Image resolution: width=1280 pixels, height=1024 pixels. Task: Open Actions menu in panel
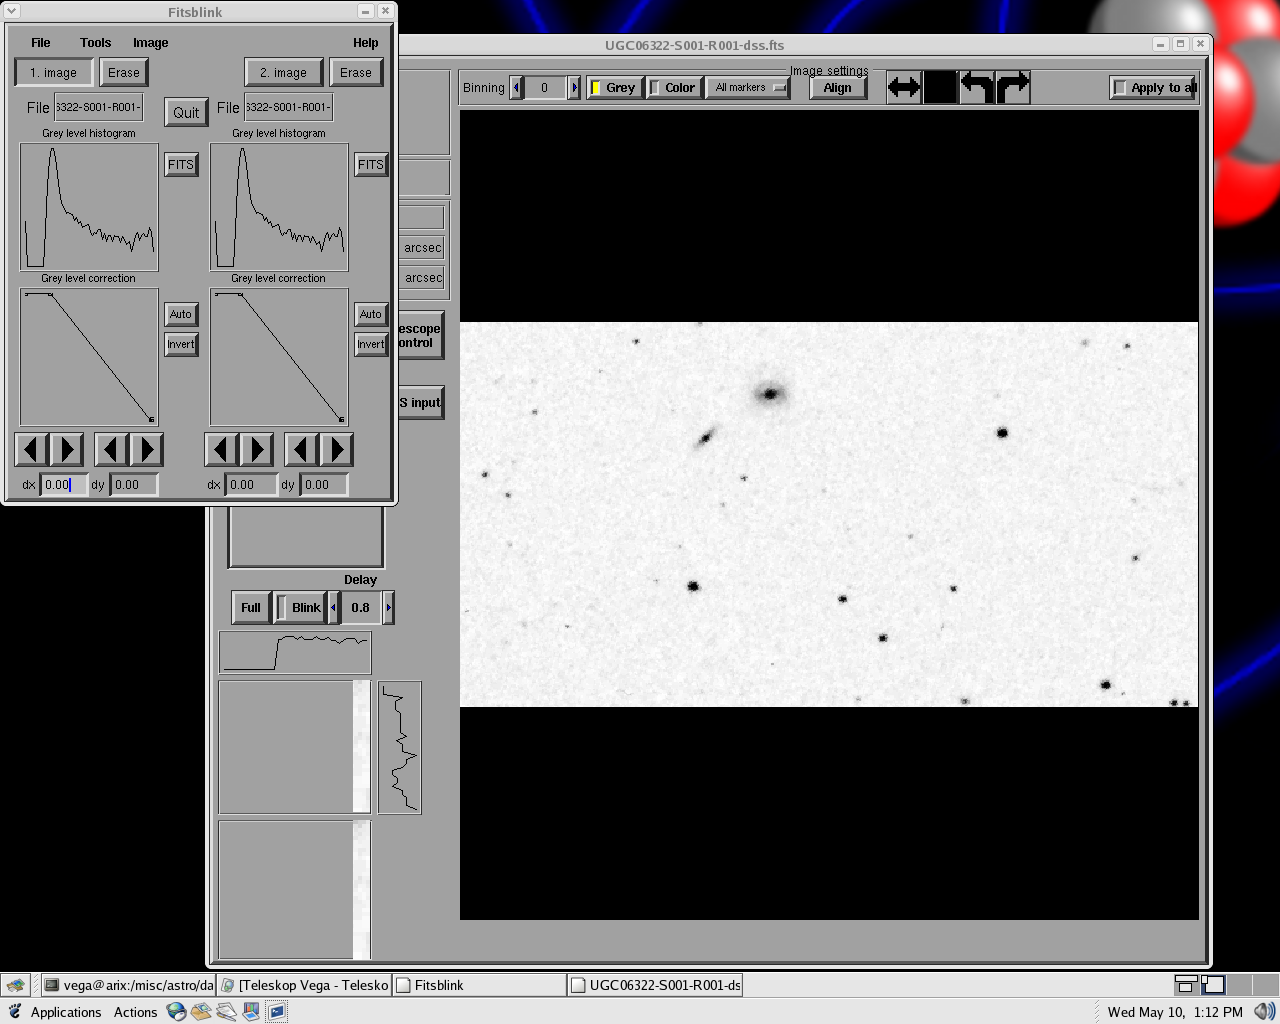(x=135, y=1012)
